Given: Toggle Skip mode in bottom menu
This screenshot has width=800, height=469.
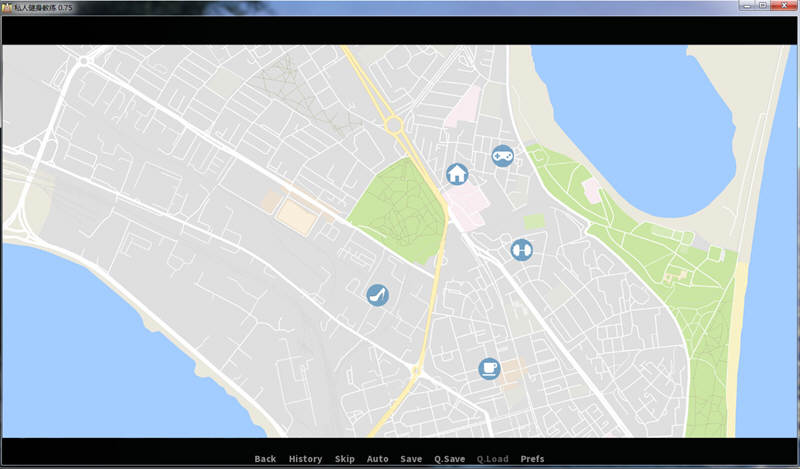Looking at the screenshot, I should [345, 459].
